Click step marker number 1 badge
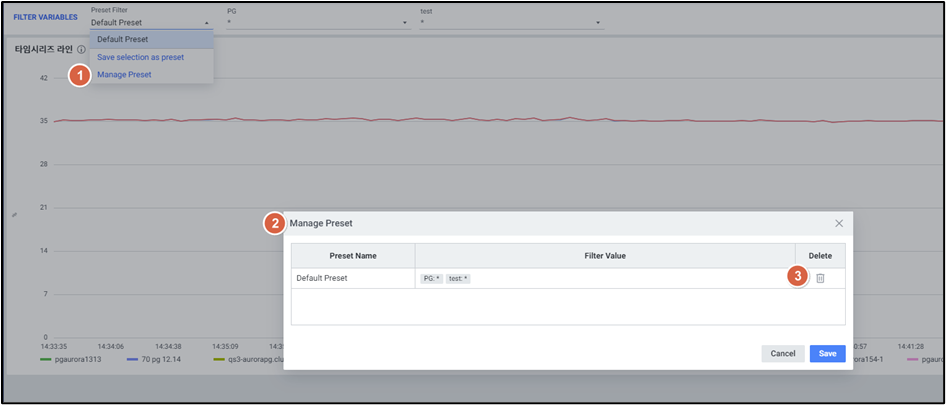This screenshot has height=405, width=946. [80, 75]
